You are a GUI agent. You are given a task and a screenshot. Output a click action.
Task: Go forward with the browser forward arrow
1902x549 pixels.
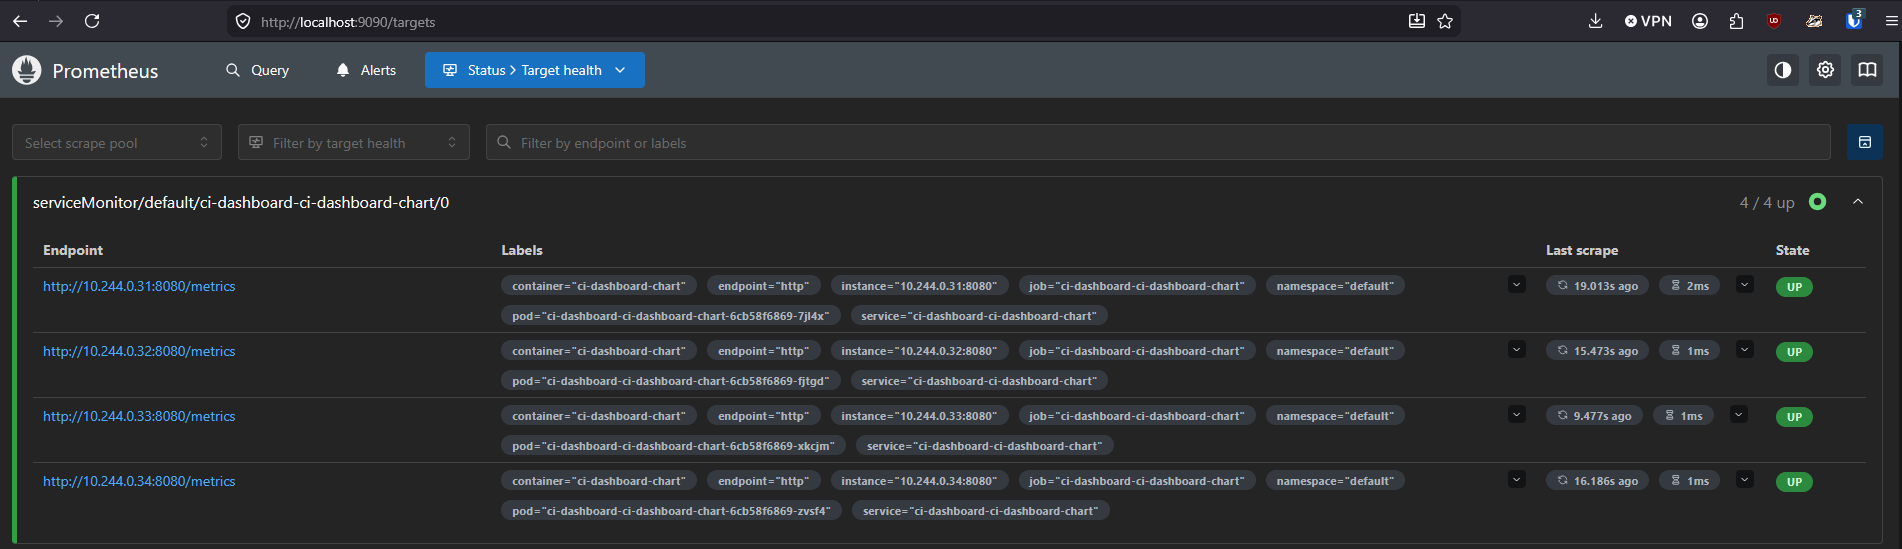(x=56, y=21)
